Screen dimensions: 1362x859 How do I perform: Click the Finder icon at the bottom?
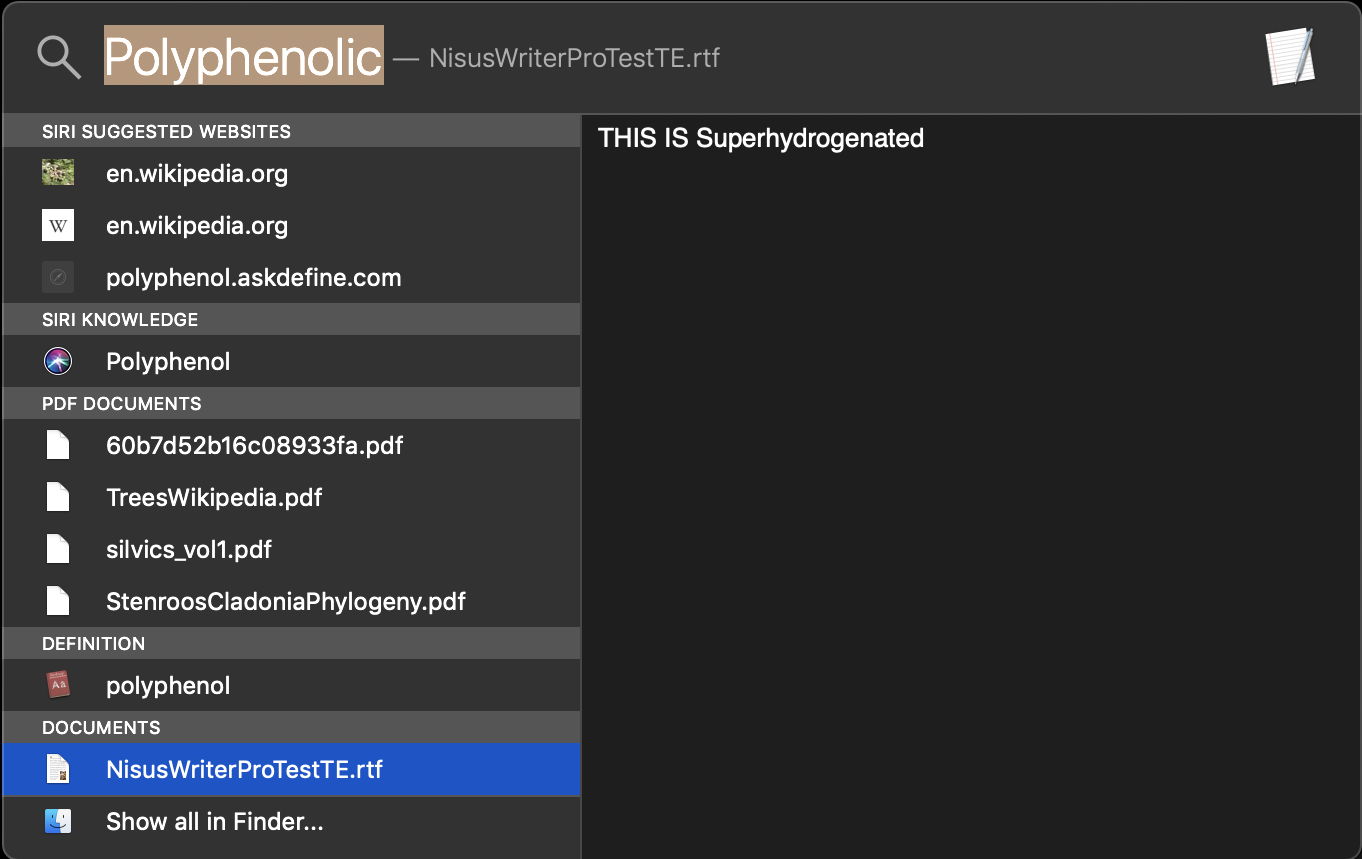[58, 821]
